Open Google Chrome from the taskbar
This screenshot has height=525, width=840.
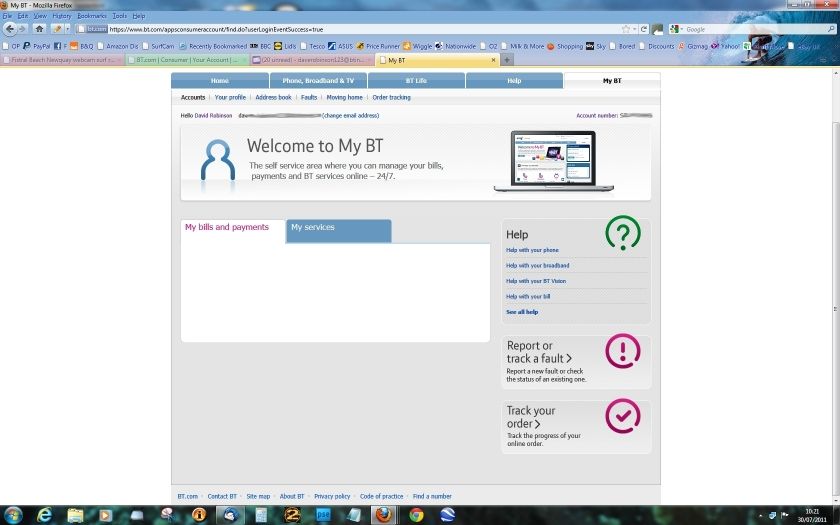click(x=416, y=515)
